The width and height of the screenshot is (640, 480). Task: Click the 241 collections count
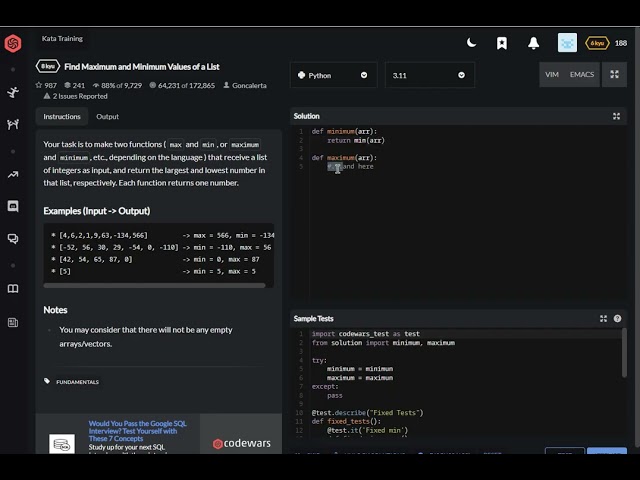point(74,85)
